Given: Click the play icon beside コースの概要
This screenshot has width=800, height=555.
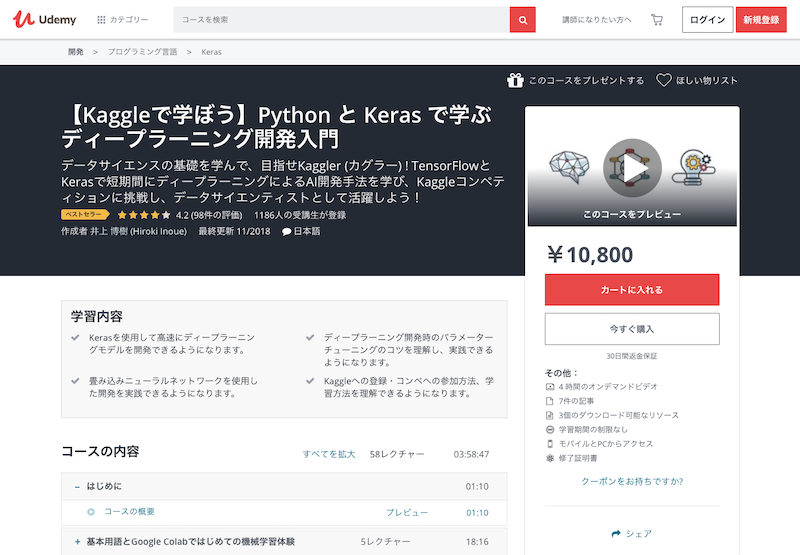Looking at the screenshot, I should pos(91,512).
